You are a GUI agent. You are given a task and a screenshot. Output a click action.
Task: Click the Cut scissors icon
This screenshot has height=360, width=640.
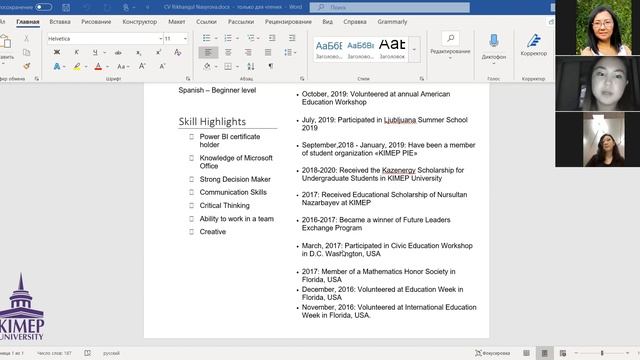(27, 38)
